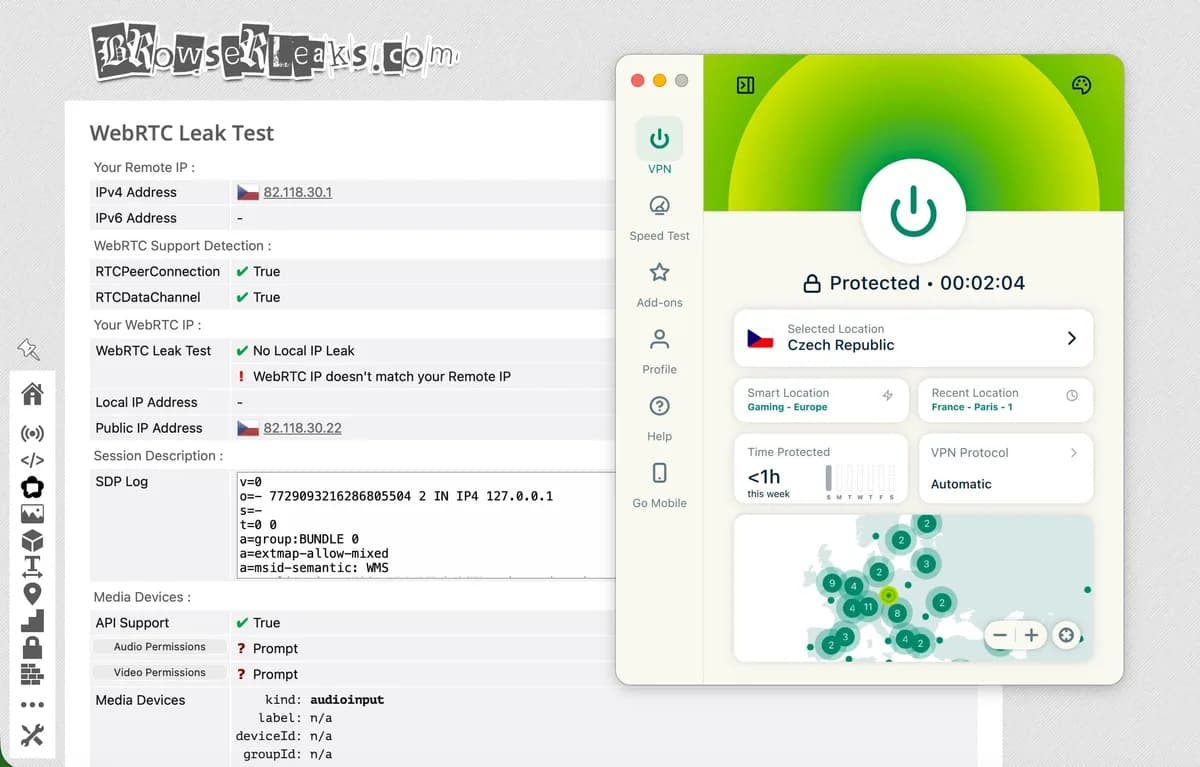Open the picture icon in the sidebar
The height and width of the screenshot is (767, 1200).
pyautogui.click(x=32, y=514)
